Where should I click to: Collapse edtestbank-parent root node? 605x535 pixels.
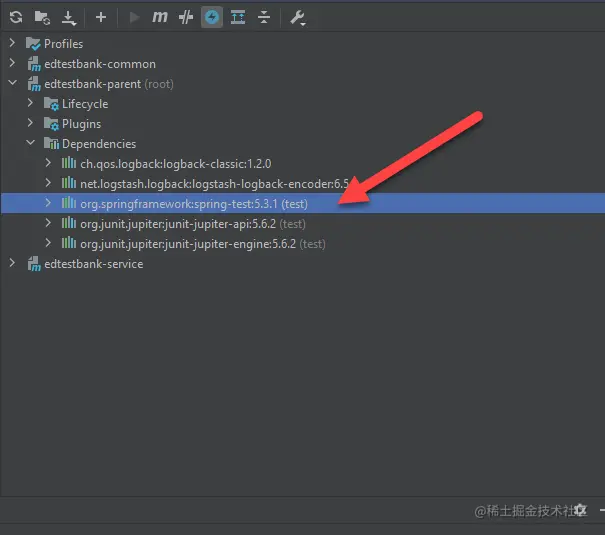click(x=13, y=83)
